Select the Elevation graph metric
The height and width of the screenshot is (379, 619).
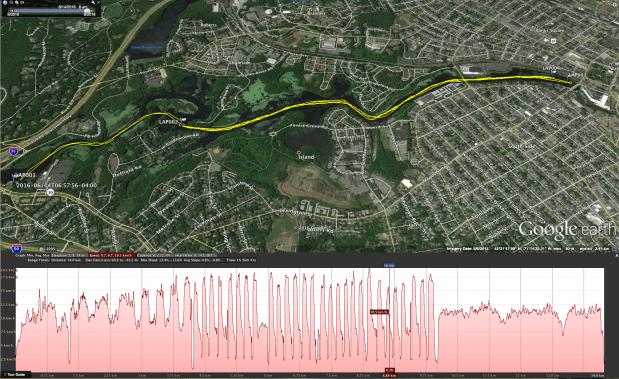point(69,255)
